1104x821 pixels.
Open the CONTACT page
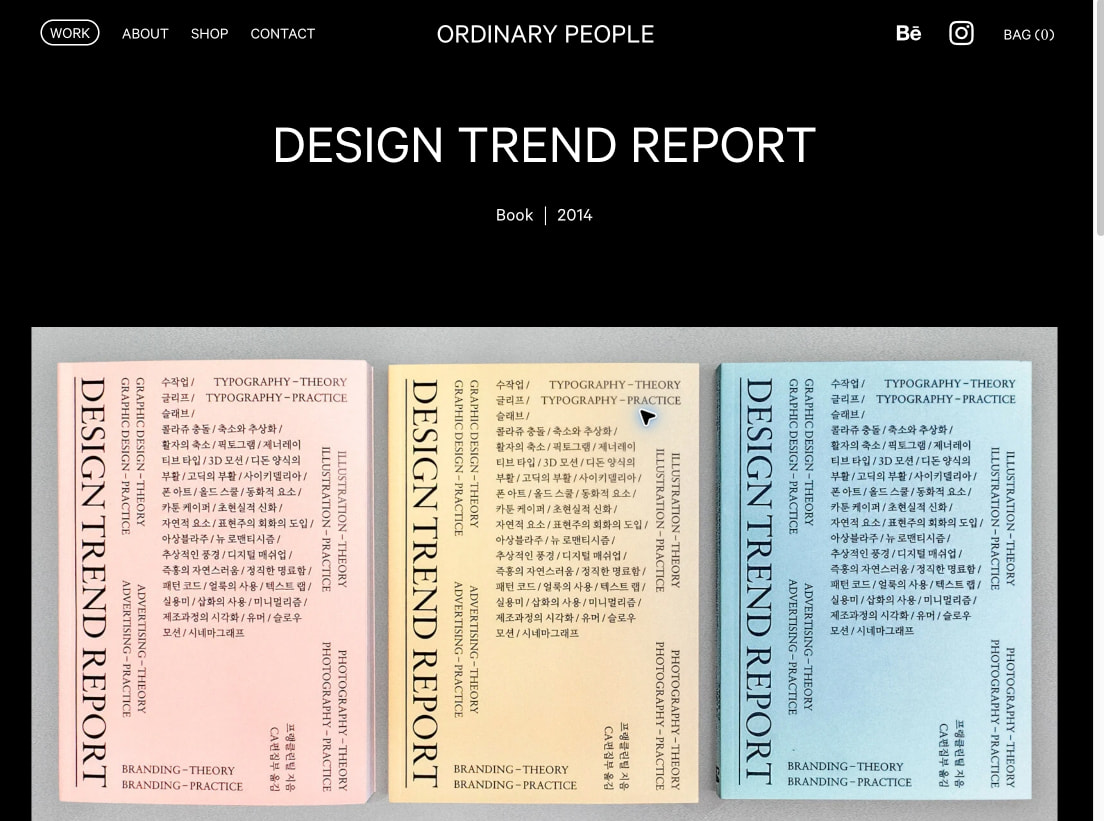click(282, 34)
